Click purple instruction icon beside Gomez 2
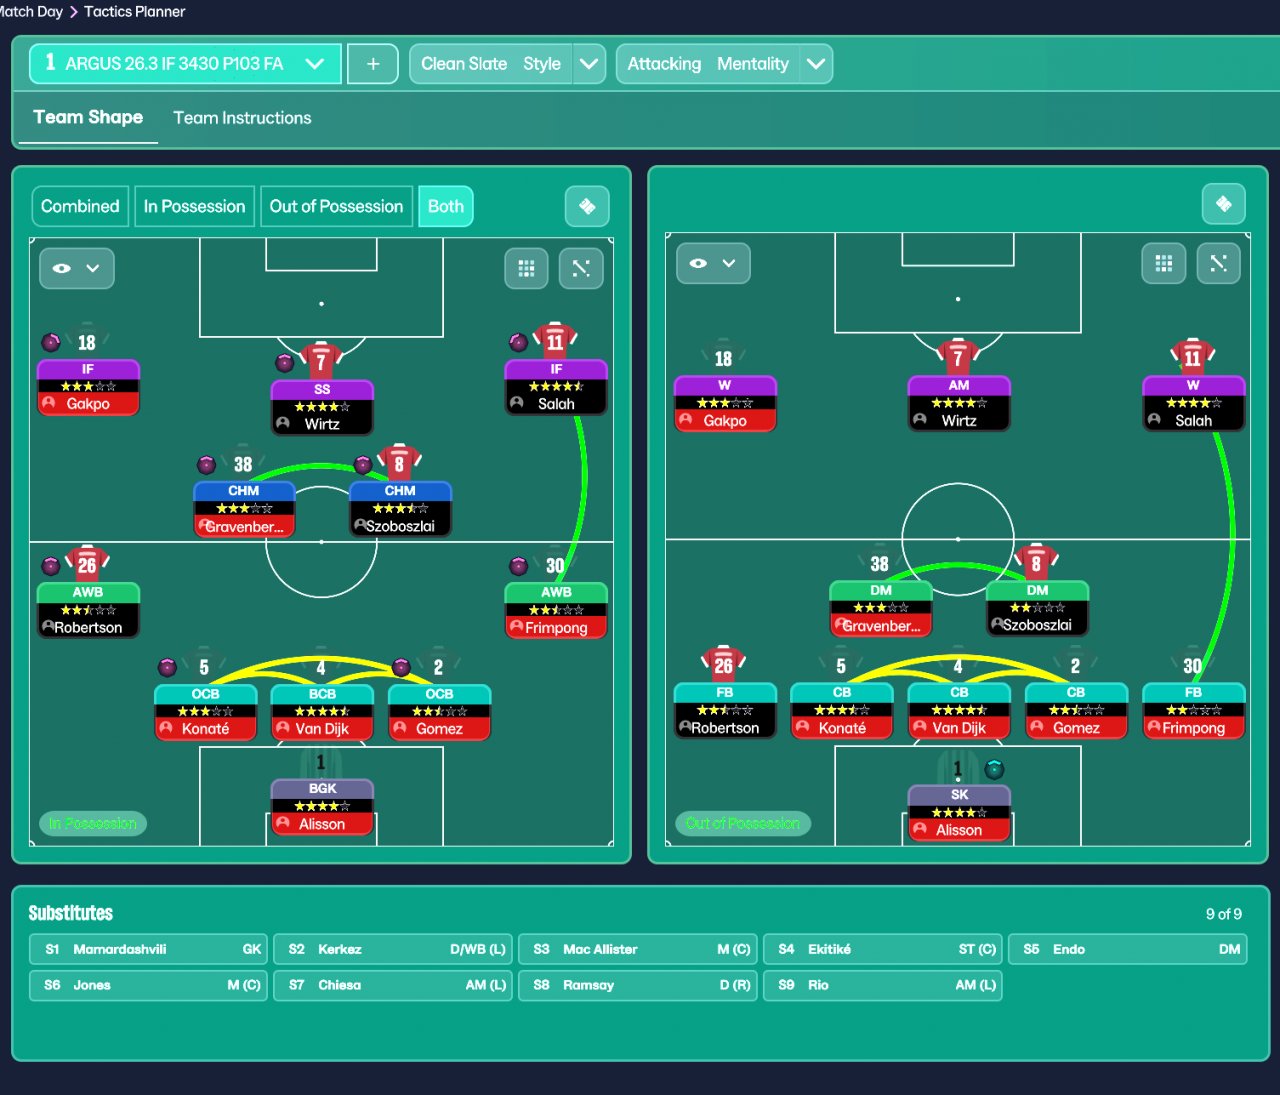Screen dimensions: 1280x1095 [401, 667]
